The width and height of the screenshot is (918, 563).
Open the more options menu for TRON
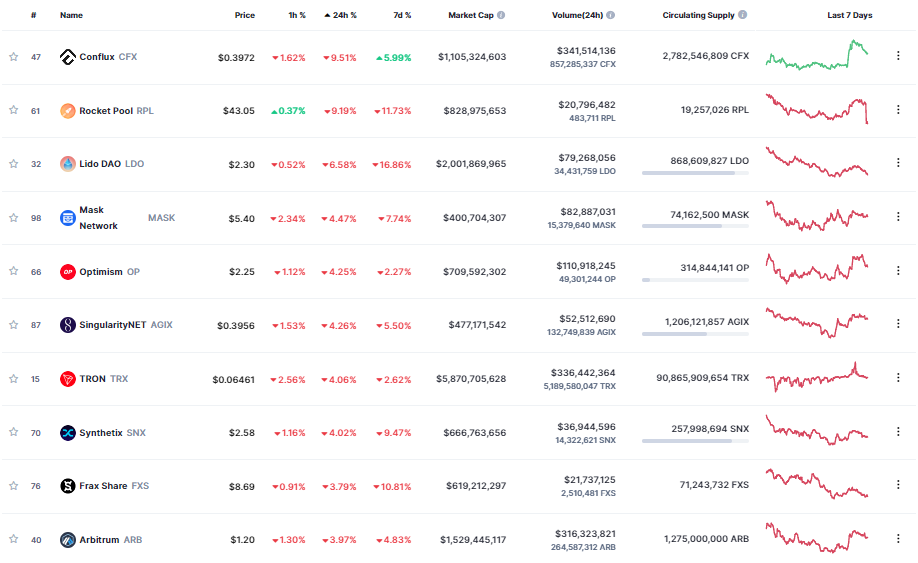897,379
